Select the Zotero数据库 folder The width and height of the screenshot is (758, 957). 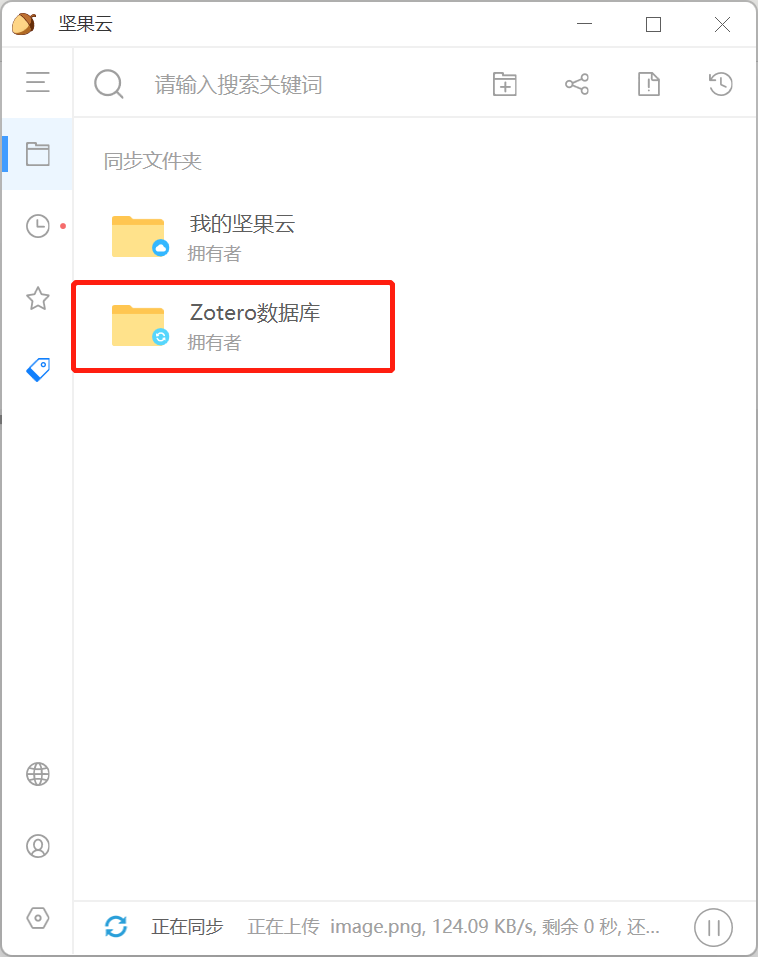pyautogui.click(x=233, y=327)
